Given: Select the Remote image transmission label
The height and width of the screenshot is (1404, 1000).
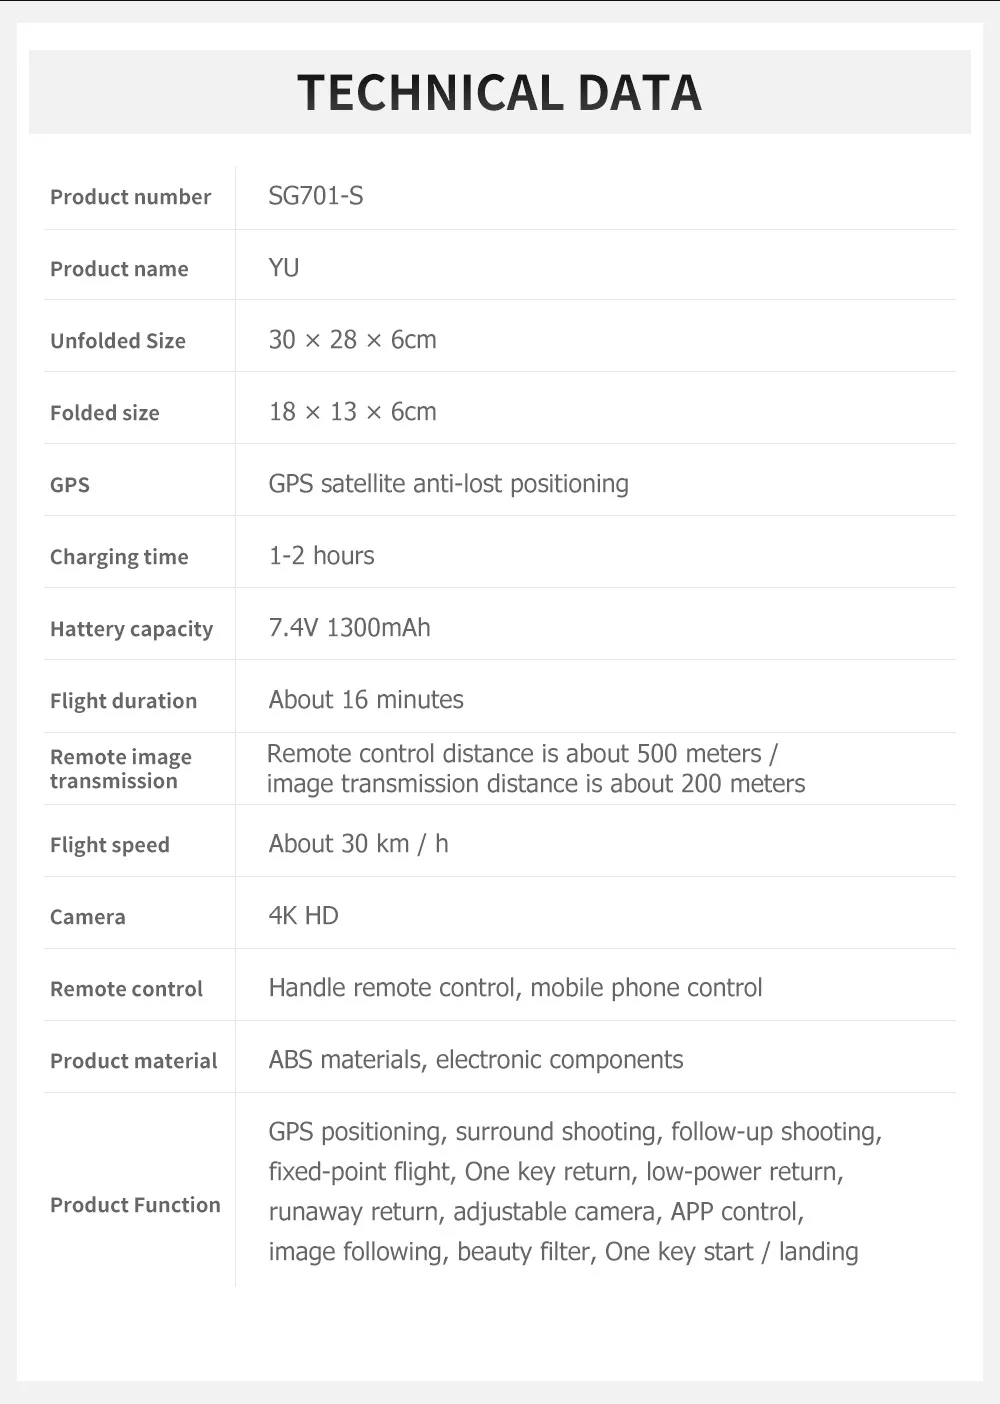Looking at the screenshot, I should [x=121, y=769].
